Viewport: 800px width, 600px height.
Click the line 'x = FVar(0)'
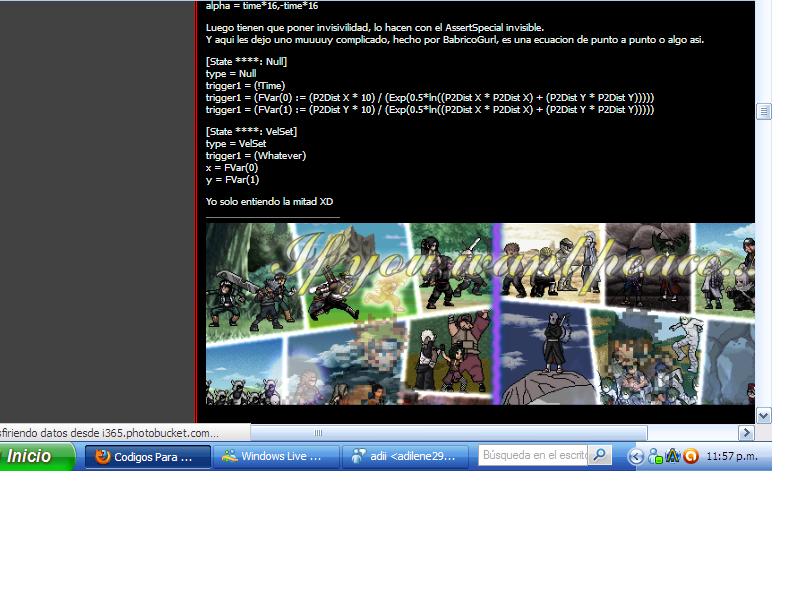[232, 168]
